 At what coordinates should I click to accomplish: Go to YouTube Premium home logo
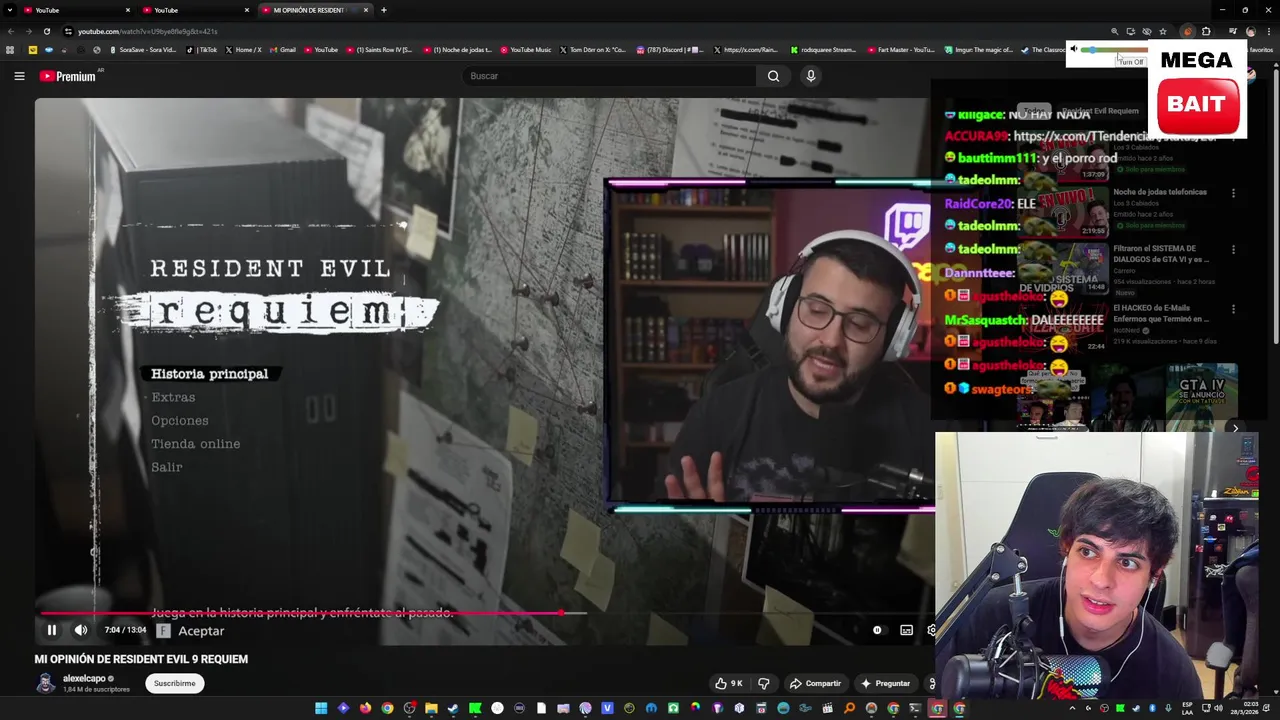pyautogui.click(x=67, y=76)
